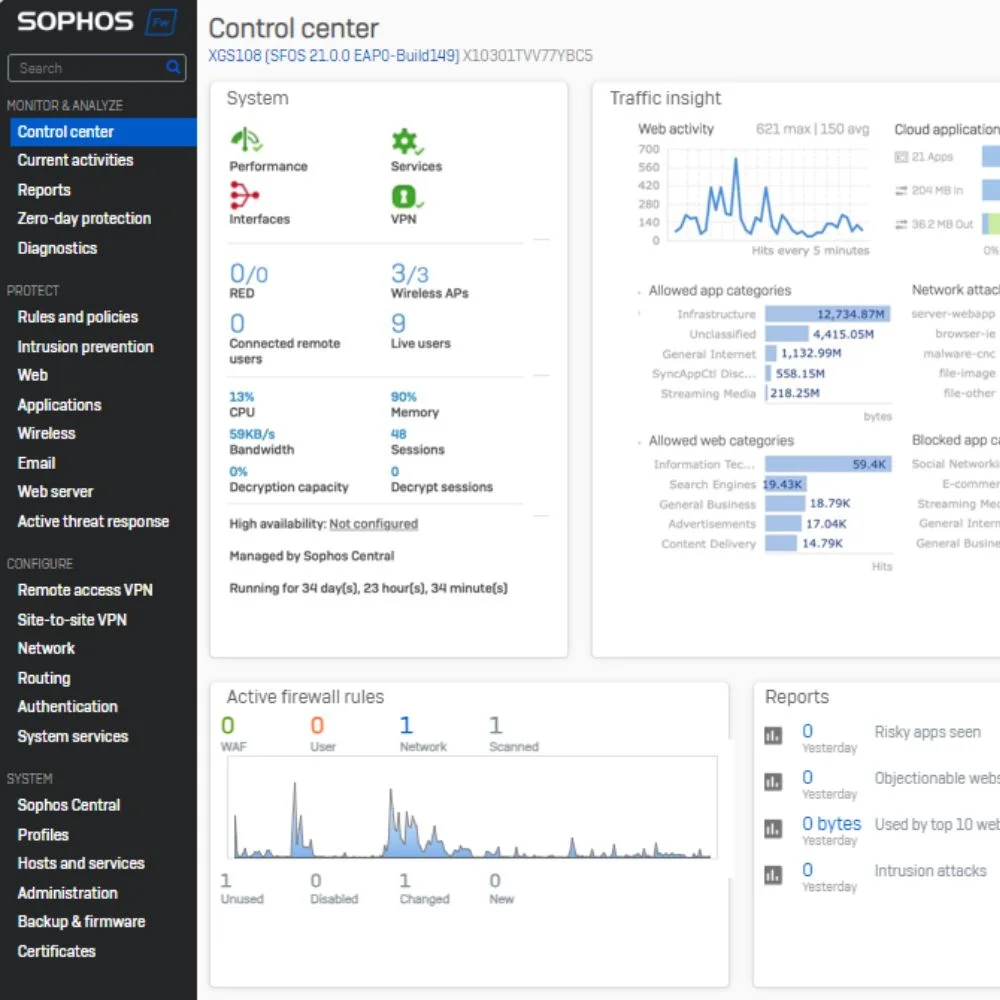
Task: Open Hosts and services menu item
Action: pos(81,864)
